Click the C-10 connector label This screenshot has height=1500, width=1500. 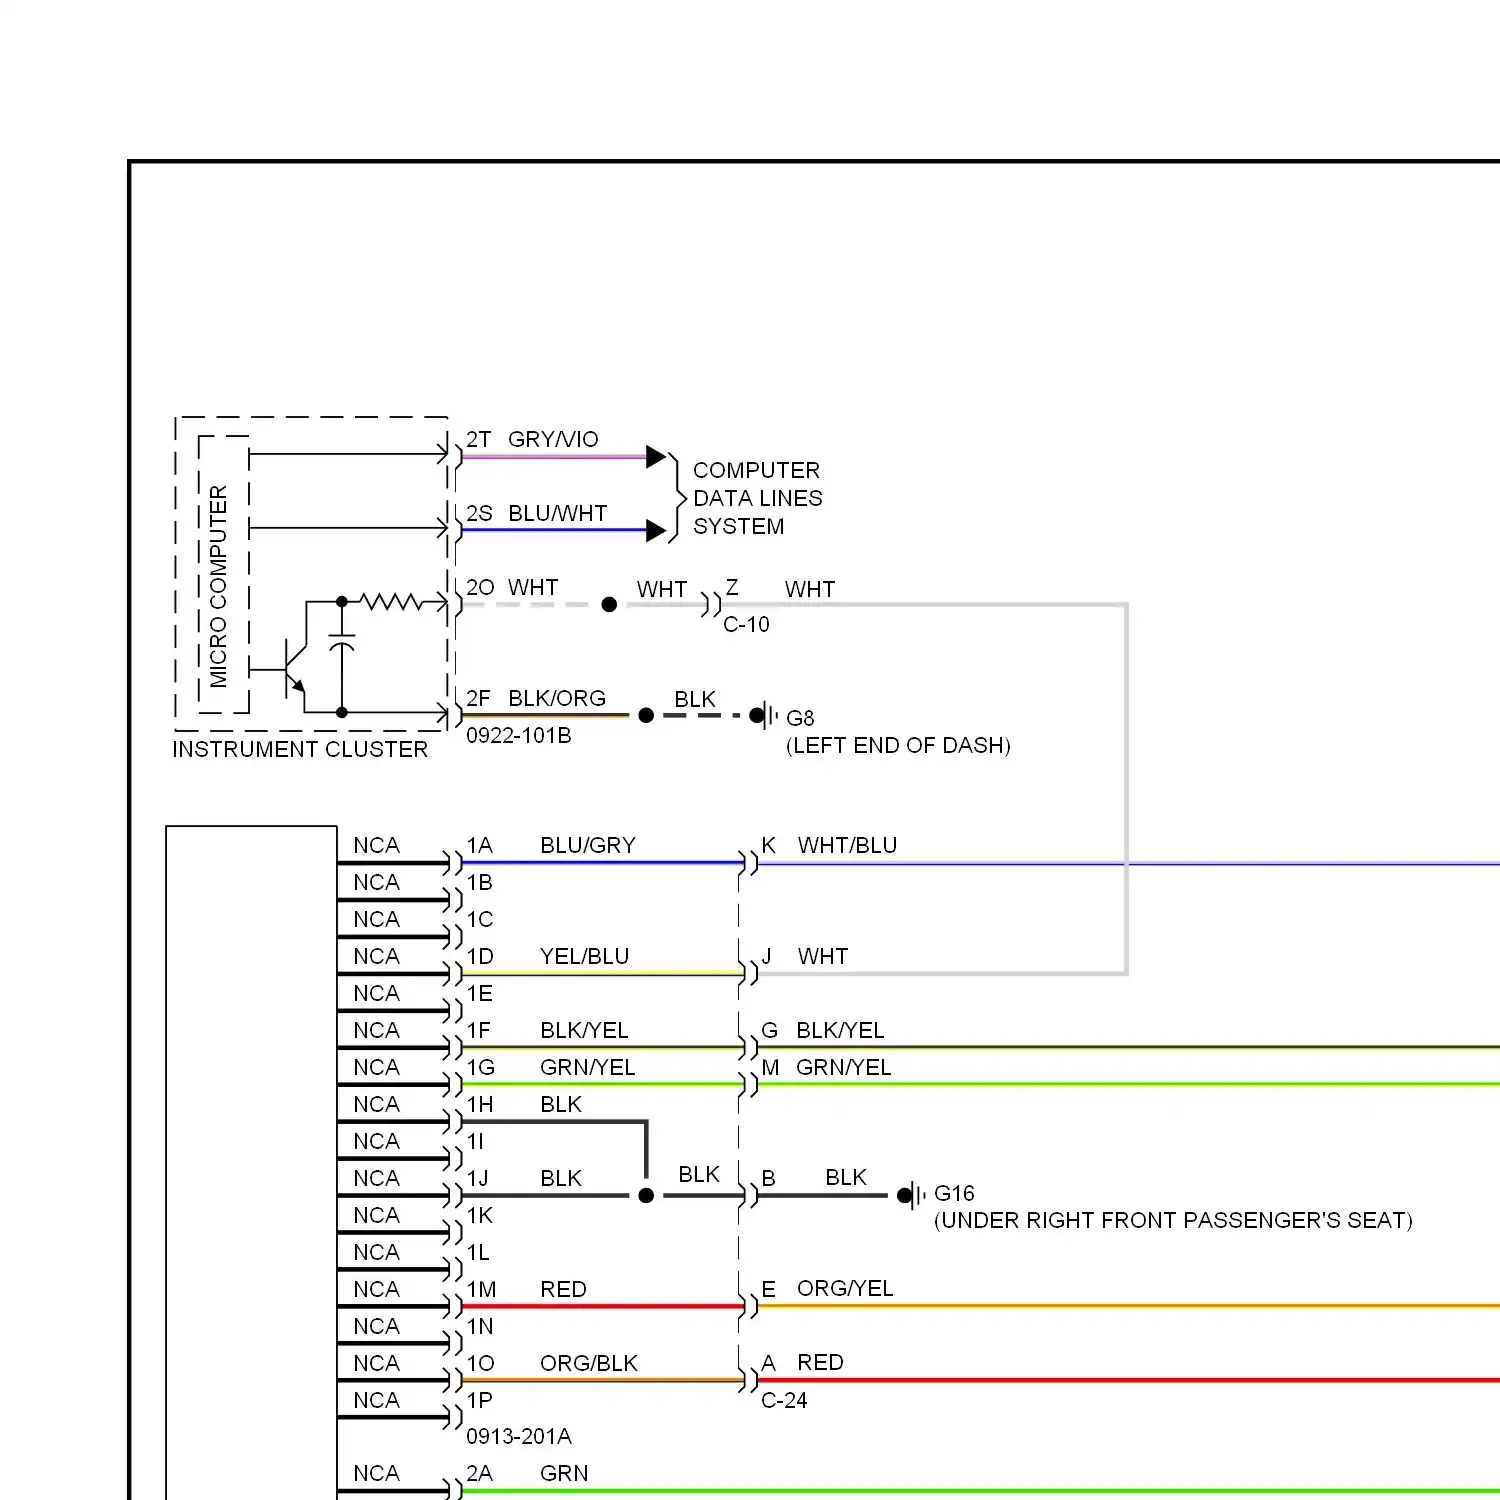point(746,624)
